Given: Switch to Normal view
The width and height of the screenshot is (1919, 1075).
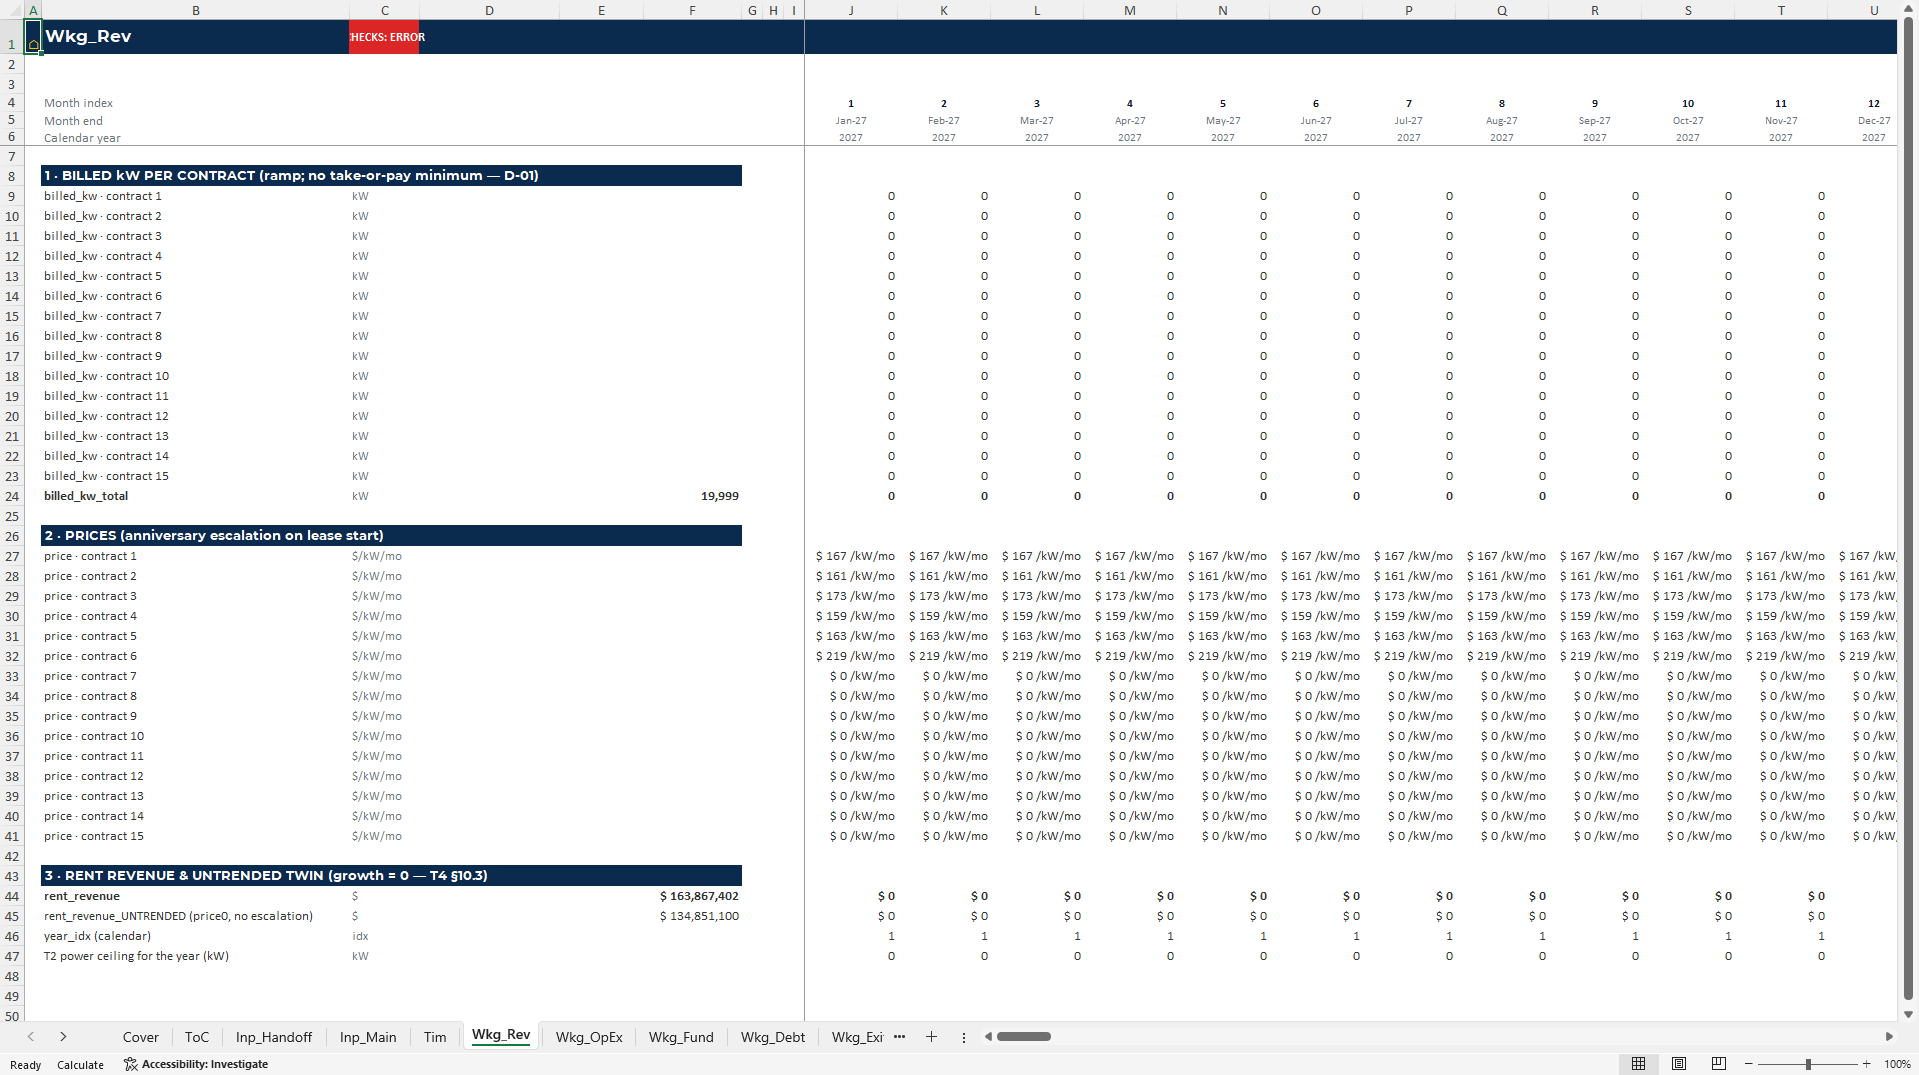Looking at the screenshot, I should (1638, 1064).
